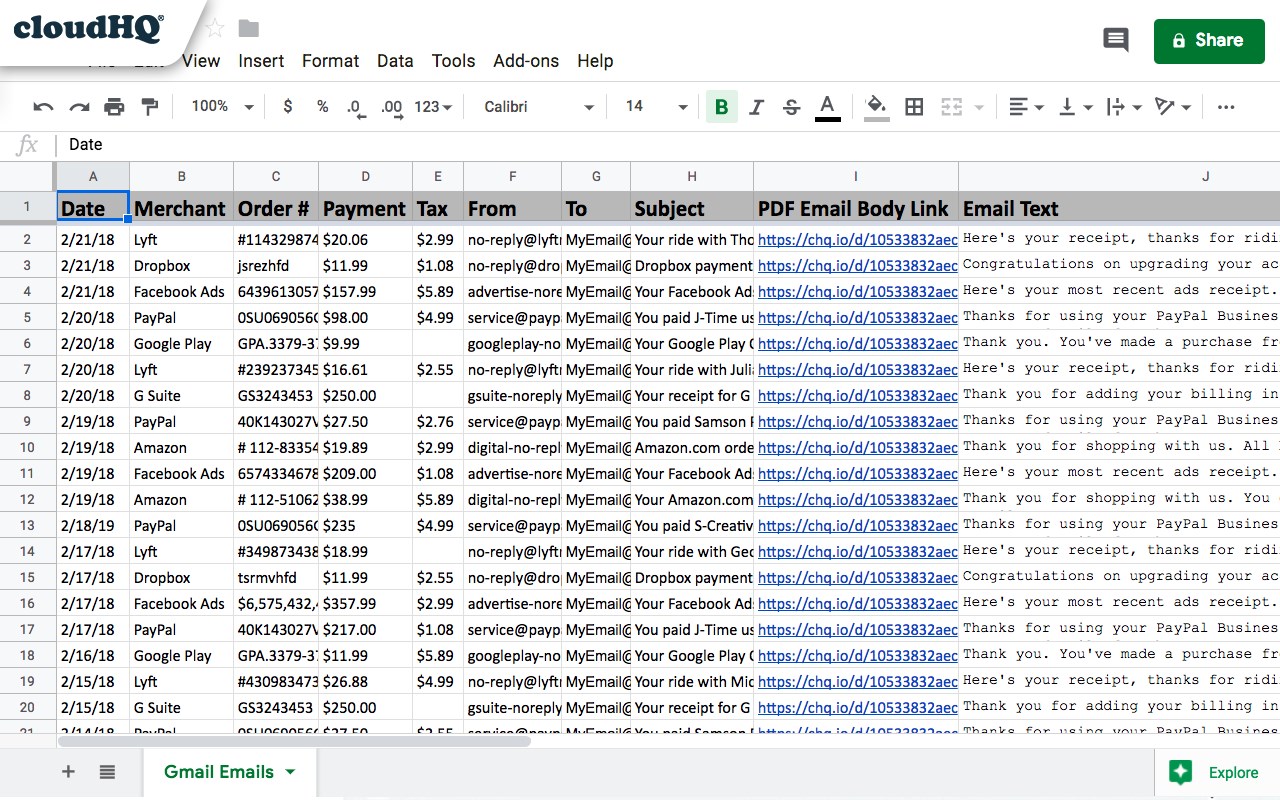Screen dimensions: 1280x800
Task: Select column A header
Action: click(x=93, y=176)
